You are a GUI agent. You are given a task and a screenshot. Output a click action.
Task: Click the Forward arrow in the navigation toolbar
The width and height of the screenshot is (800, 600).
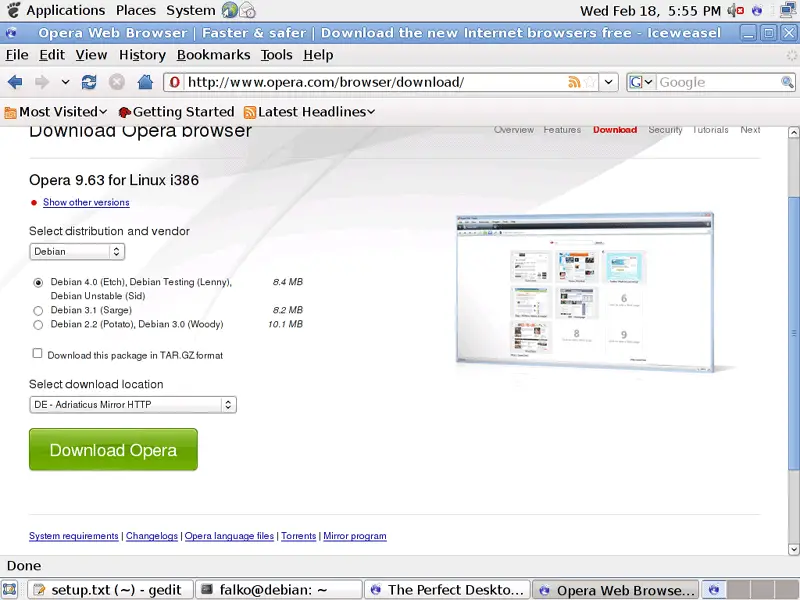42,82
